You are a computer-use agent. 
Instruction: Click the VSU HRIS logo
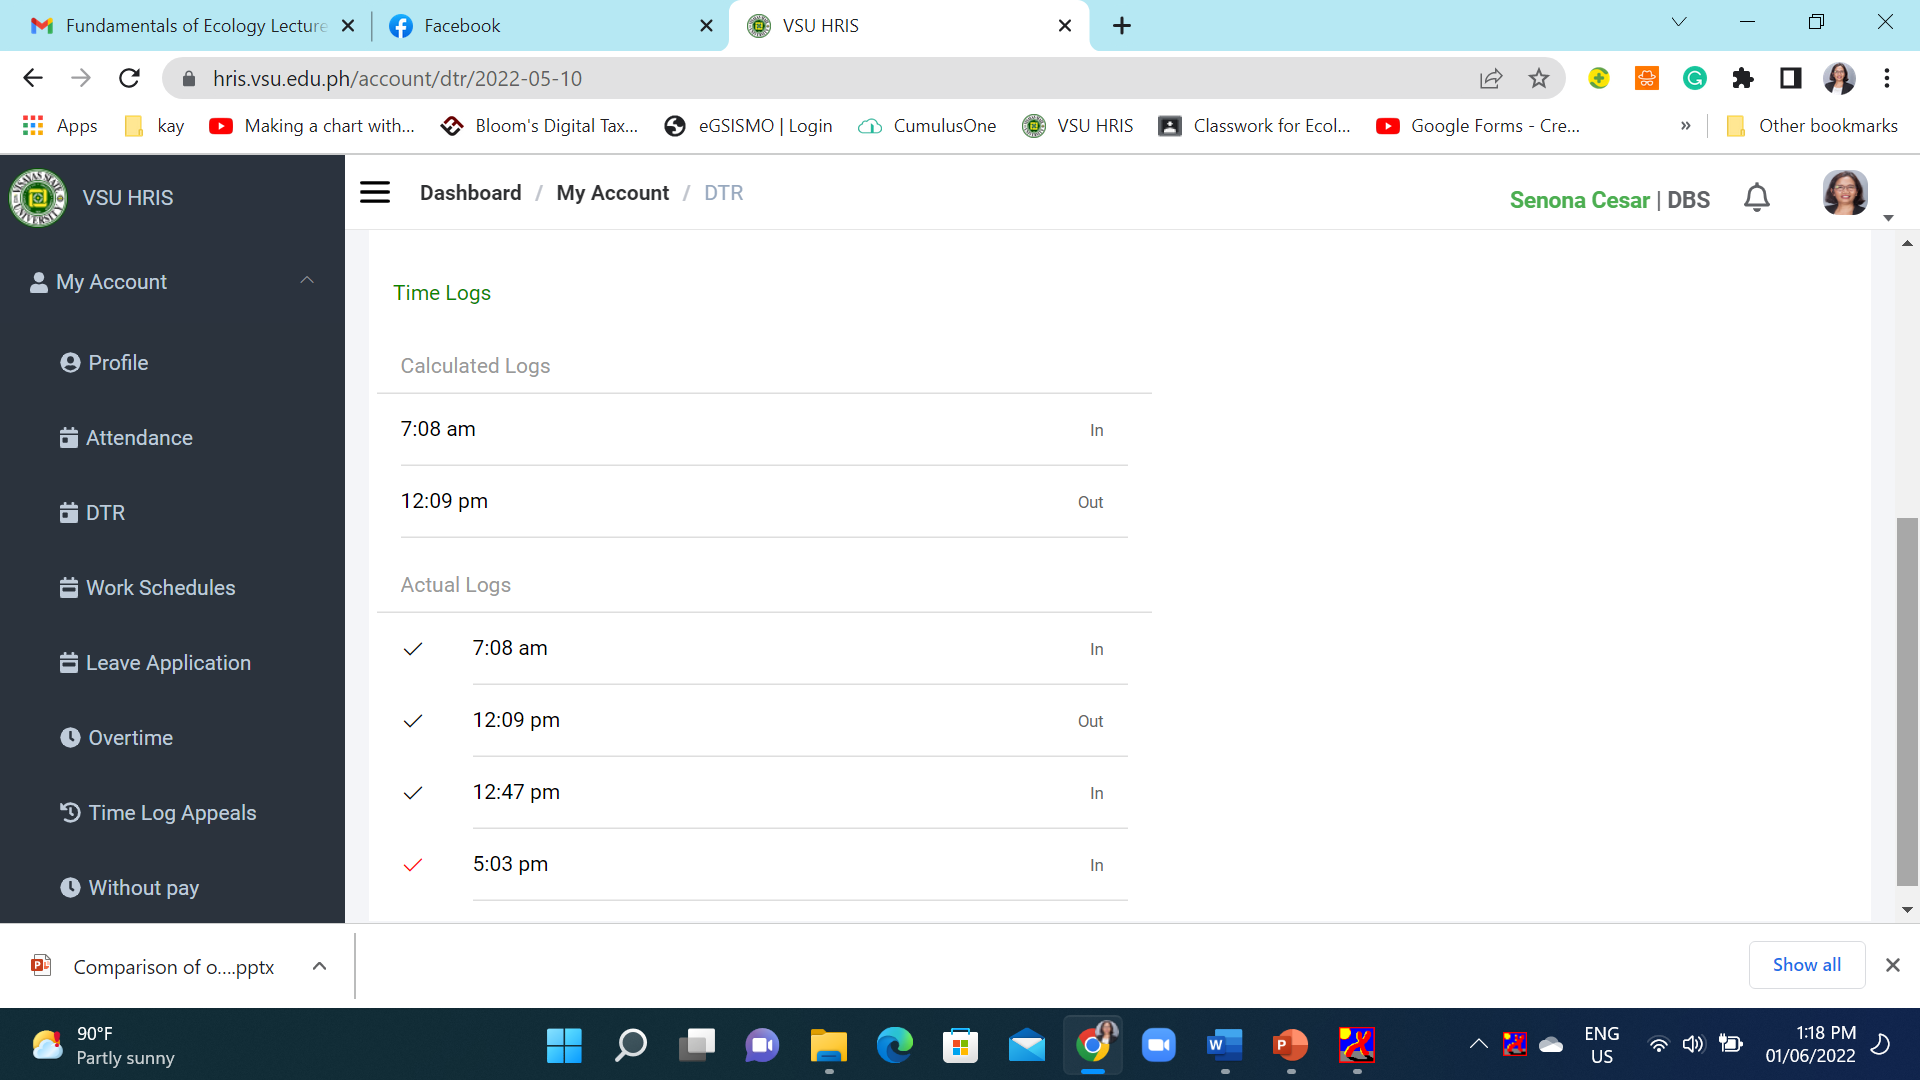(x=38, y=198)
